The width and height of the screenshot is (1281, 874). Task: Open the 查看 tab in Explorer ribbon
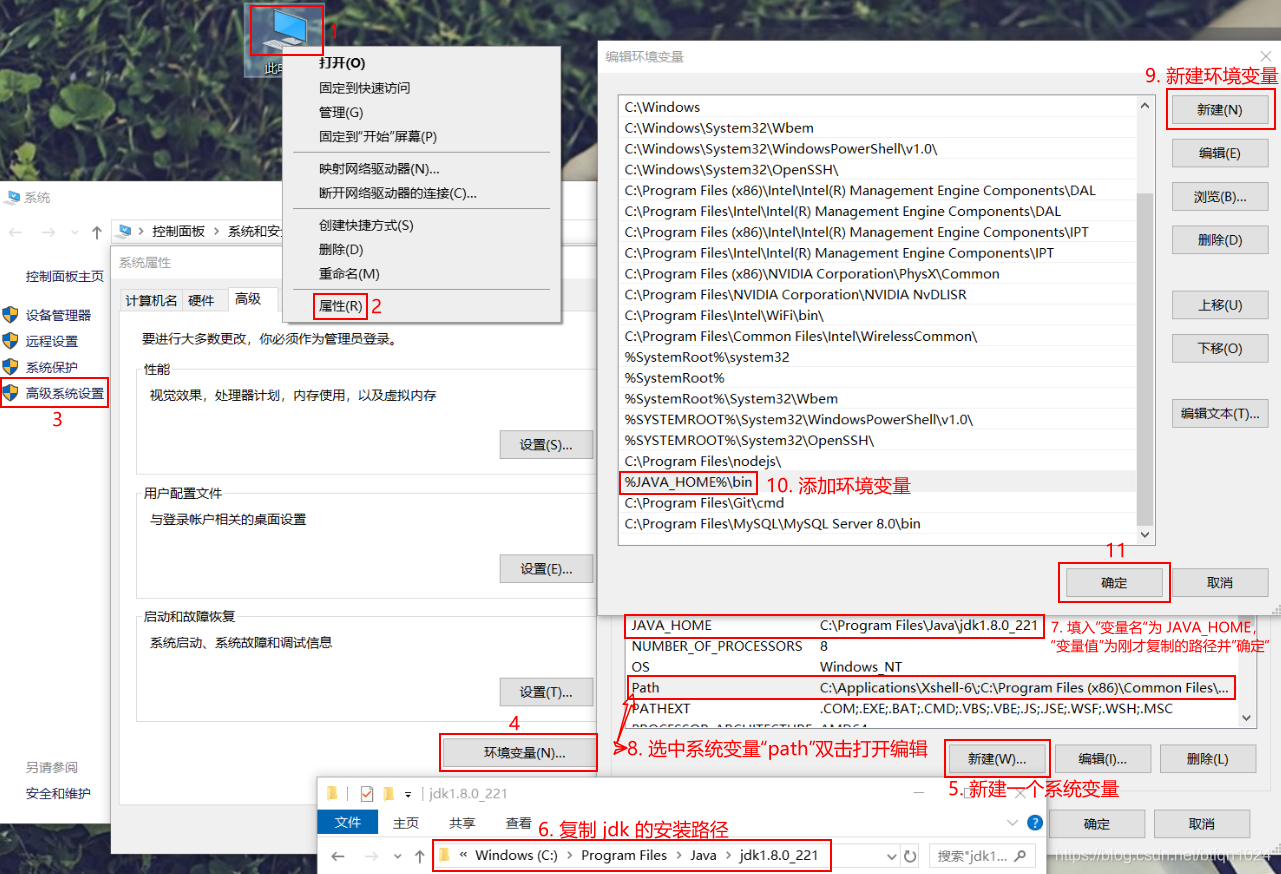(519, 823)
